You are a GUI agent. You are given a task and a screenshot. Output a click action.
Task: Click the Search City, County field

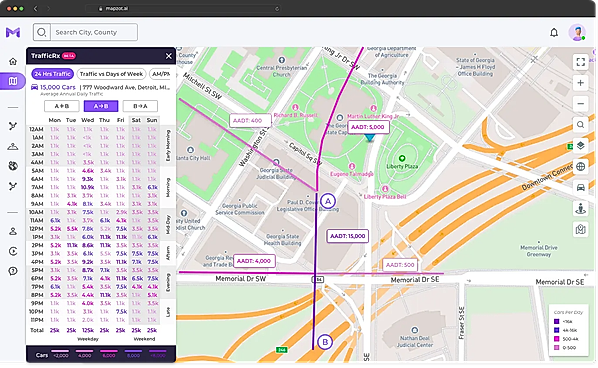(94, 32)
